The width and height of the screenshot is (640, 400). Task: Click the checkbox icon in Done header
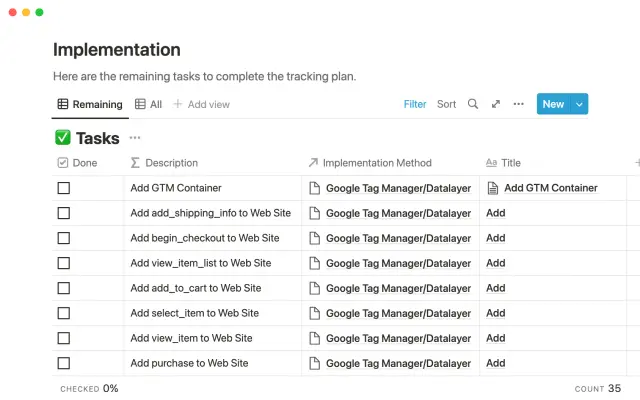[x=63, y=163]
